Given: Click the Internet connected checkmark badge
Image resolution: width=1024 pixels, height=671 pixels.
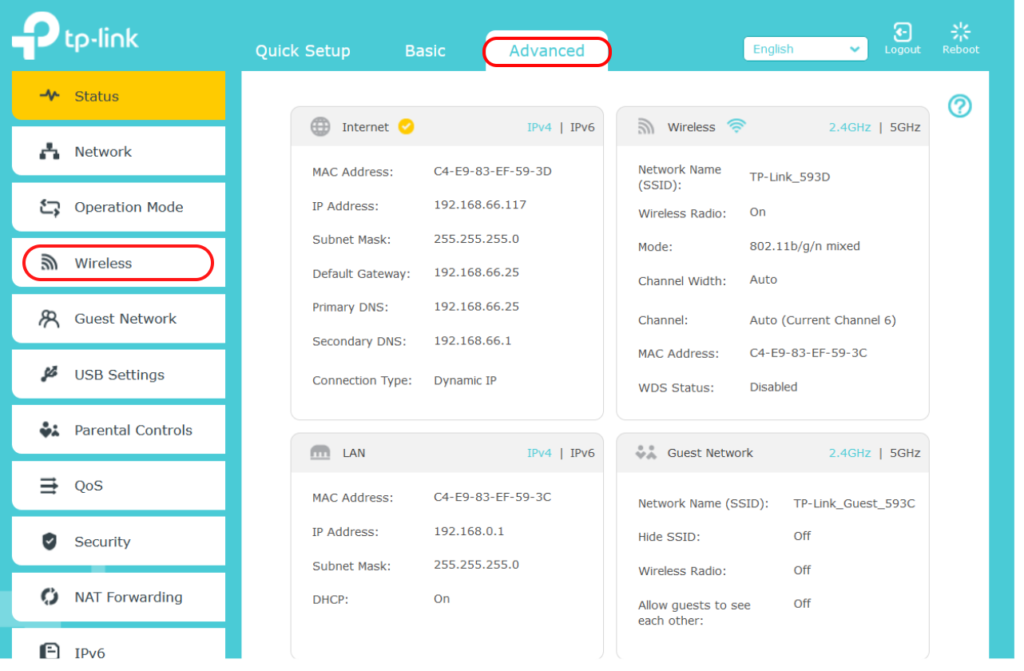Looking at the screenshot, I should click(x=406, y=126).
